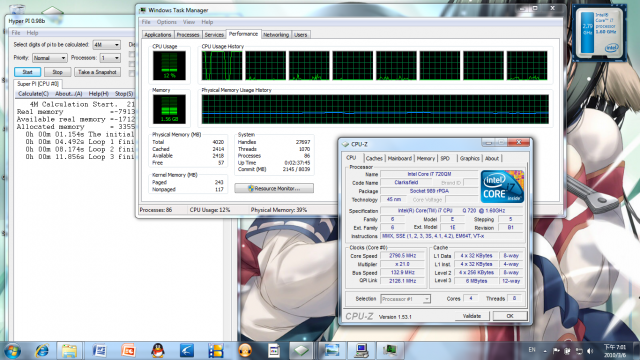
Task: Open Hyper PI Help menu
Action: [32, 33]
